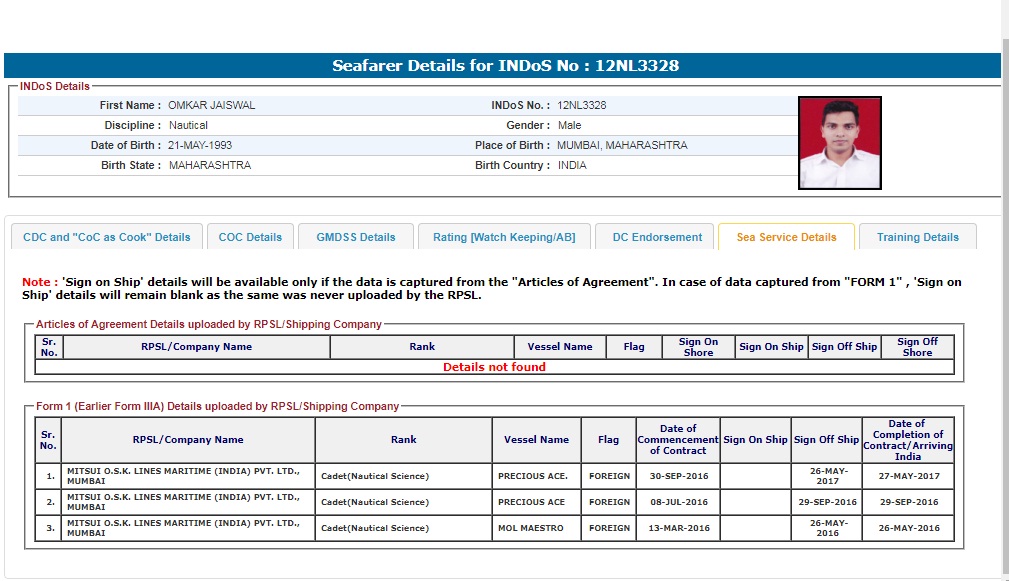1009x581 pixels.
Task: Click the 30-SEP-2016 commencement date cell
Action: (x=678, y=476)
